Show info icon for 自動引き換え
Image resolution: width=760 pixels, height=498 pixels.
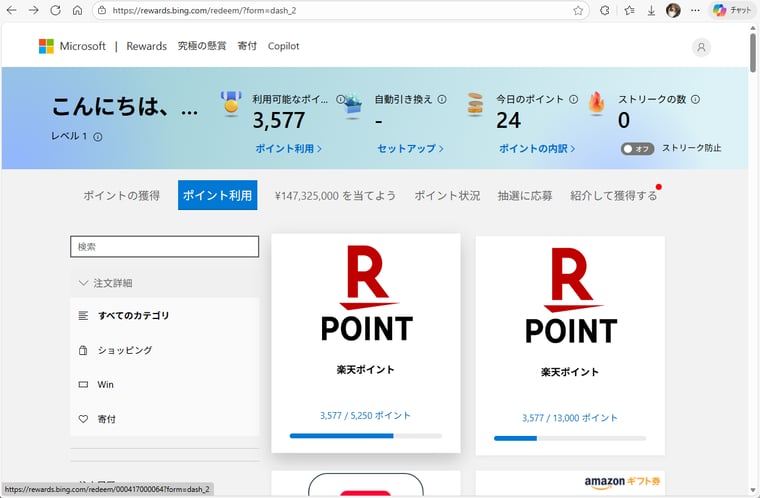[442, 99]
